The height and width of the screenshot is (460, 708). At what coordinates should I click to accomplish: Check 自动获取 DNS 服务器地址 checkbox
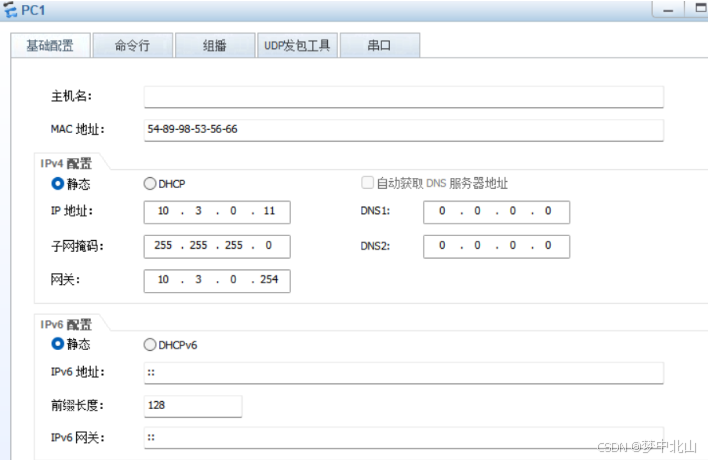[x=368, y=183]
